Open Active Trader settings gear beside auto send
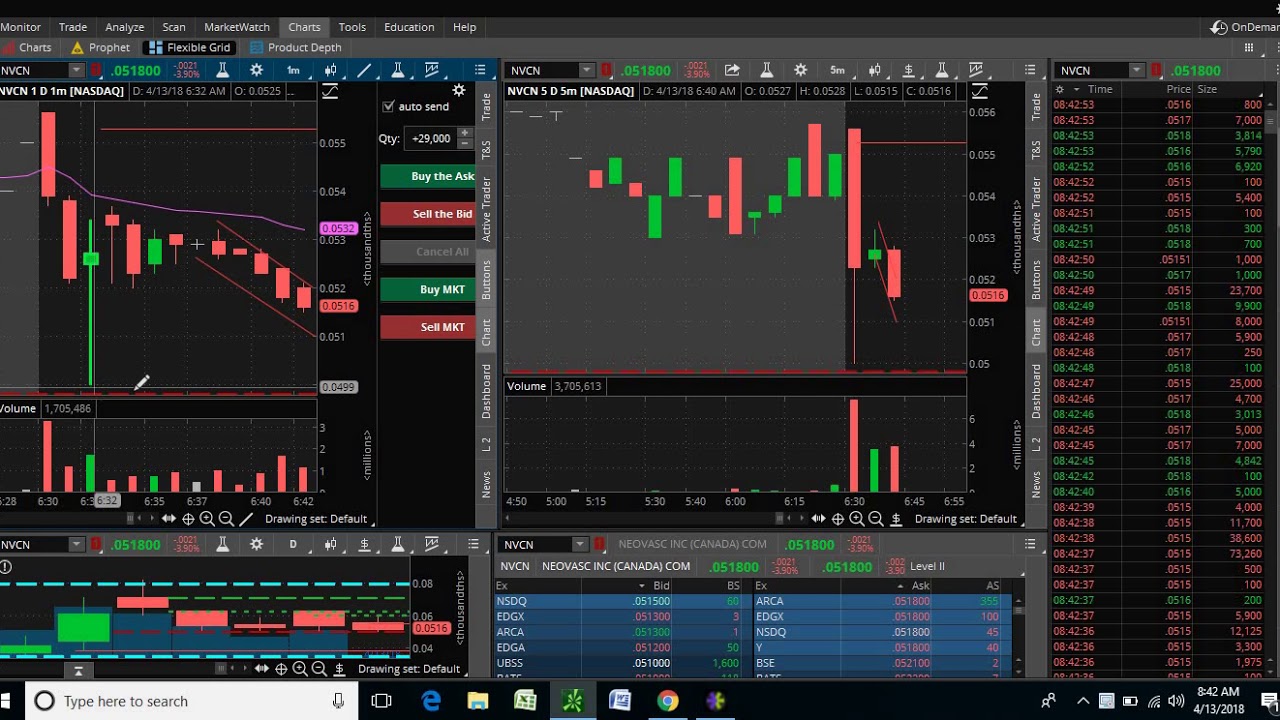Image resolution: width=1280 pixels, height=720 pixels. [x=459, y=91]
